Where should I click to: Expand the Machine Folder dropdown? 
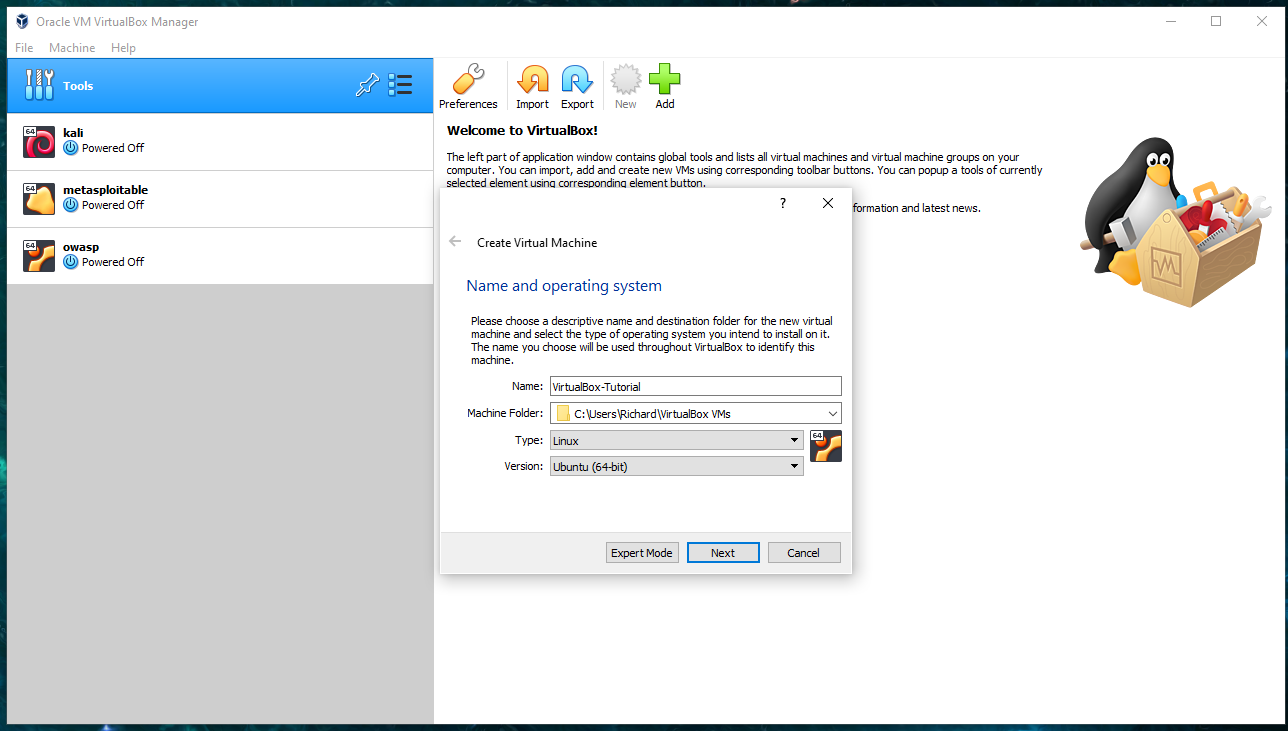pos(833,413)
